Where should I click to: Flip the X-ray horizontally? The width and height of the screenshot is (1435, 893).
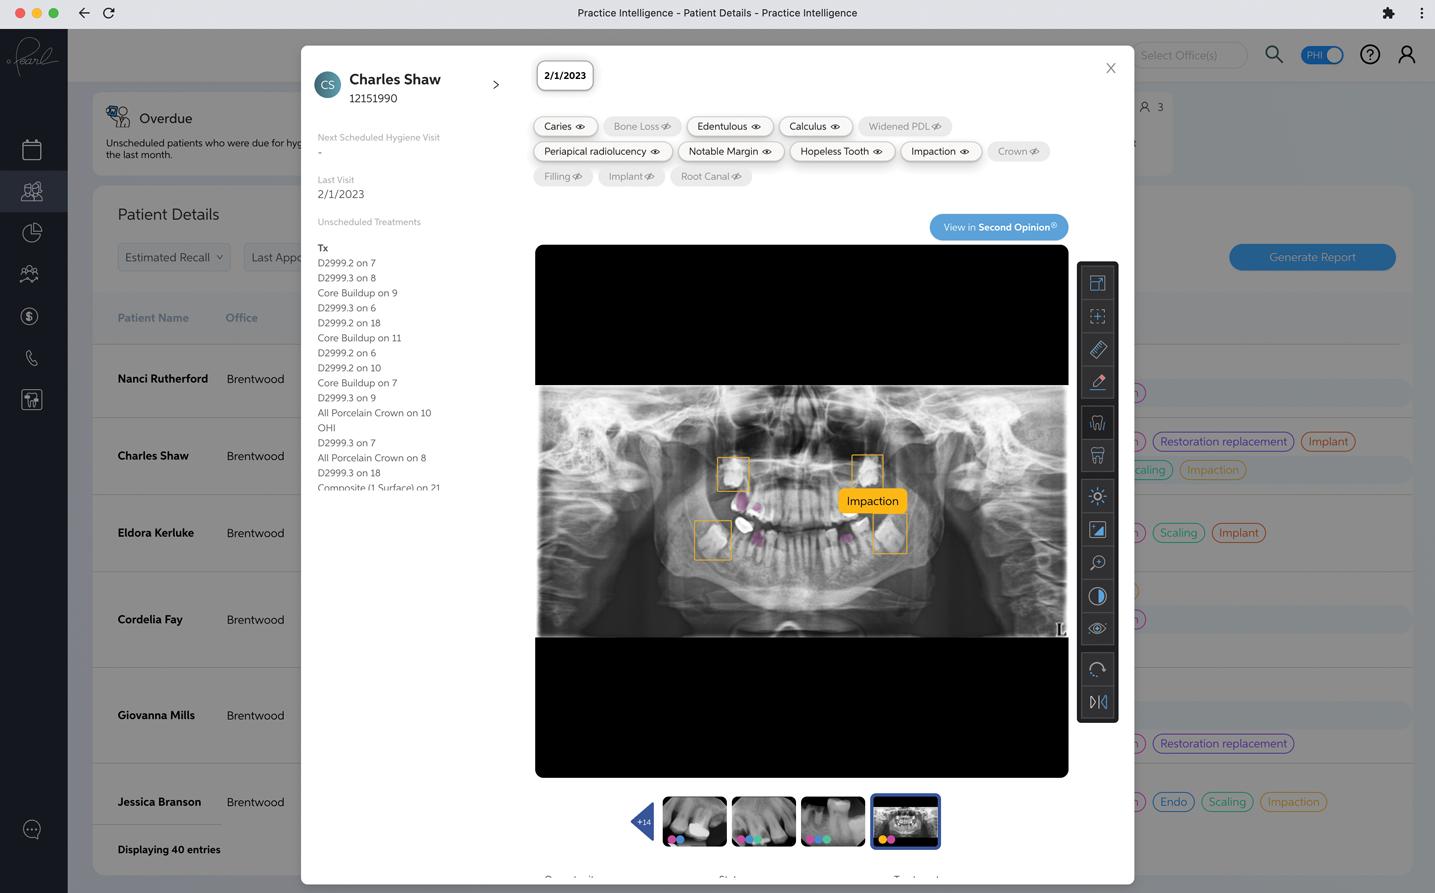[x=1097, y=702]
